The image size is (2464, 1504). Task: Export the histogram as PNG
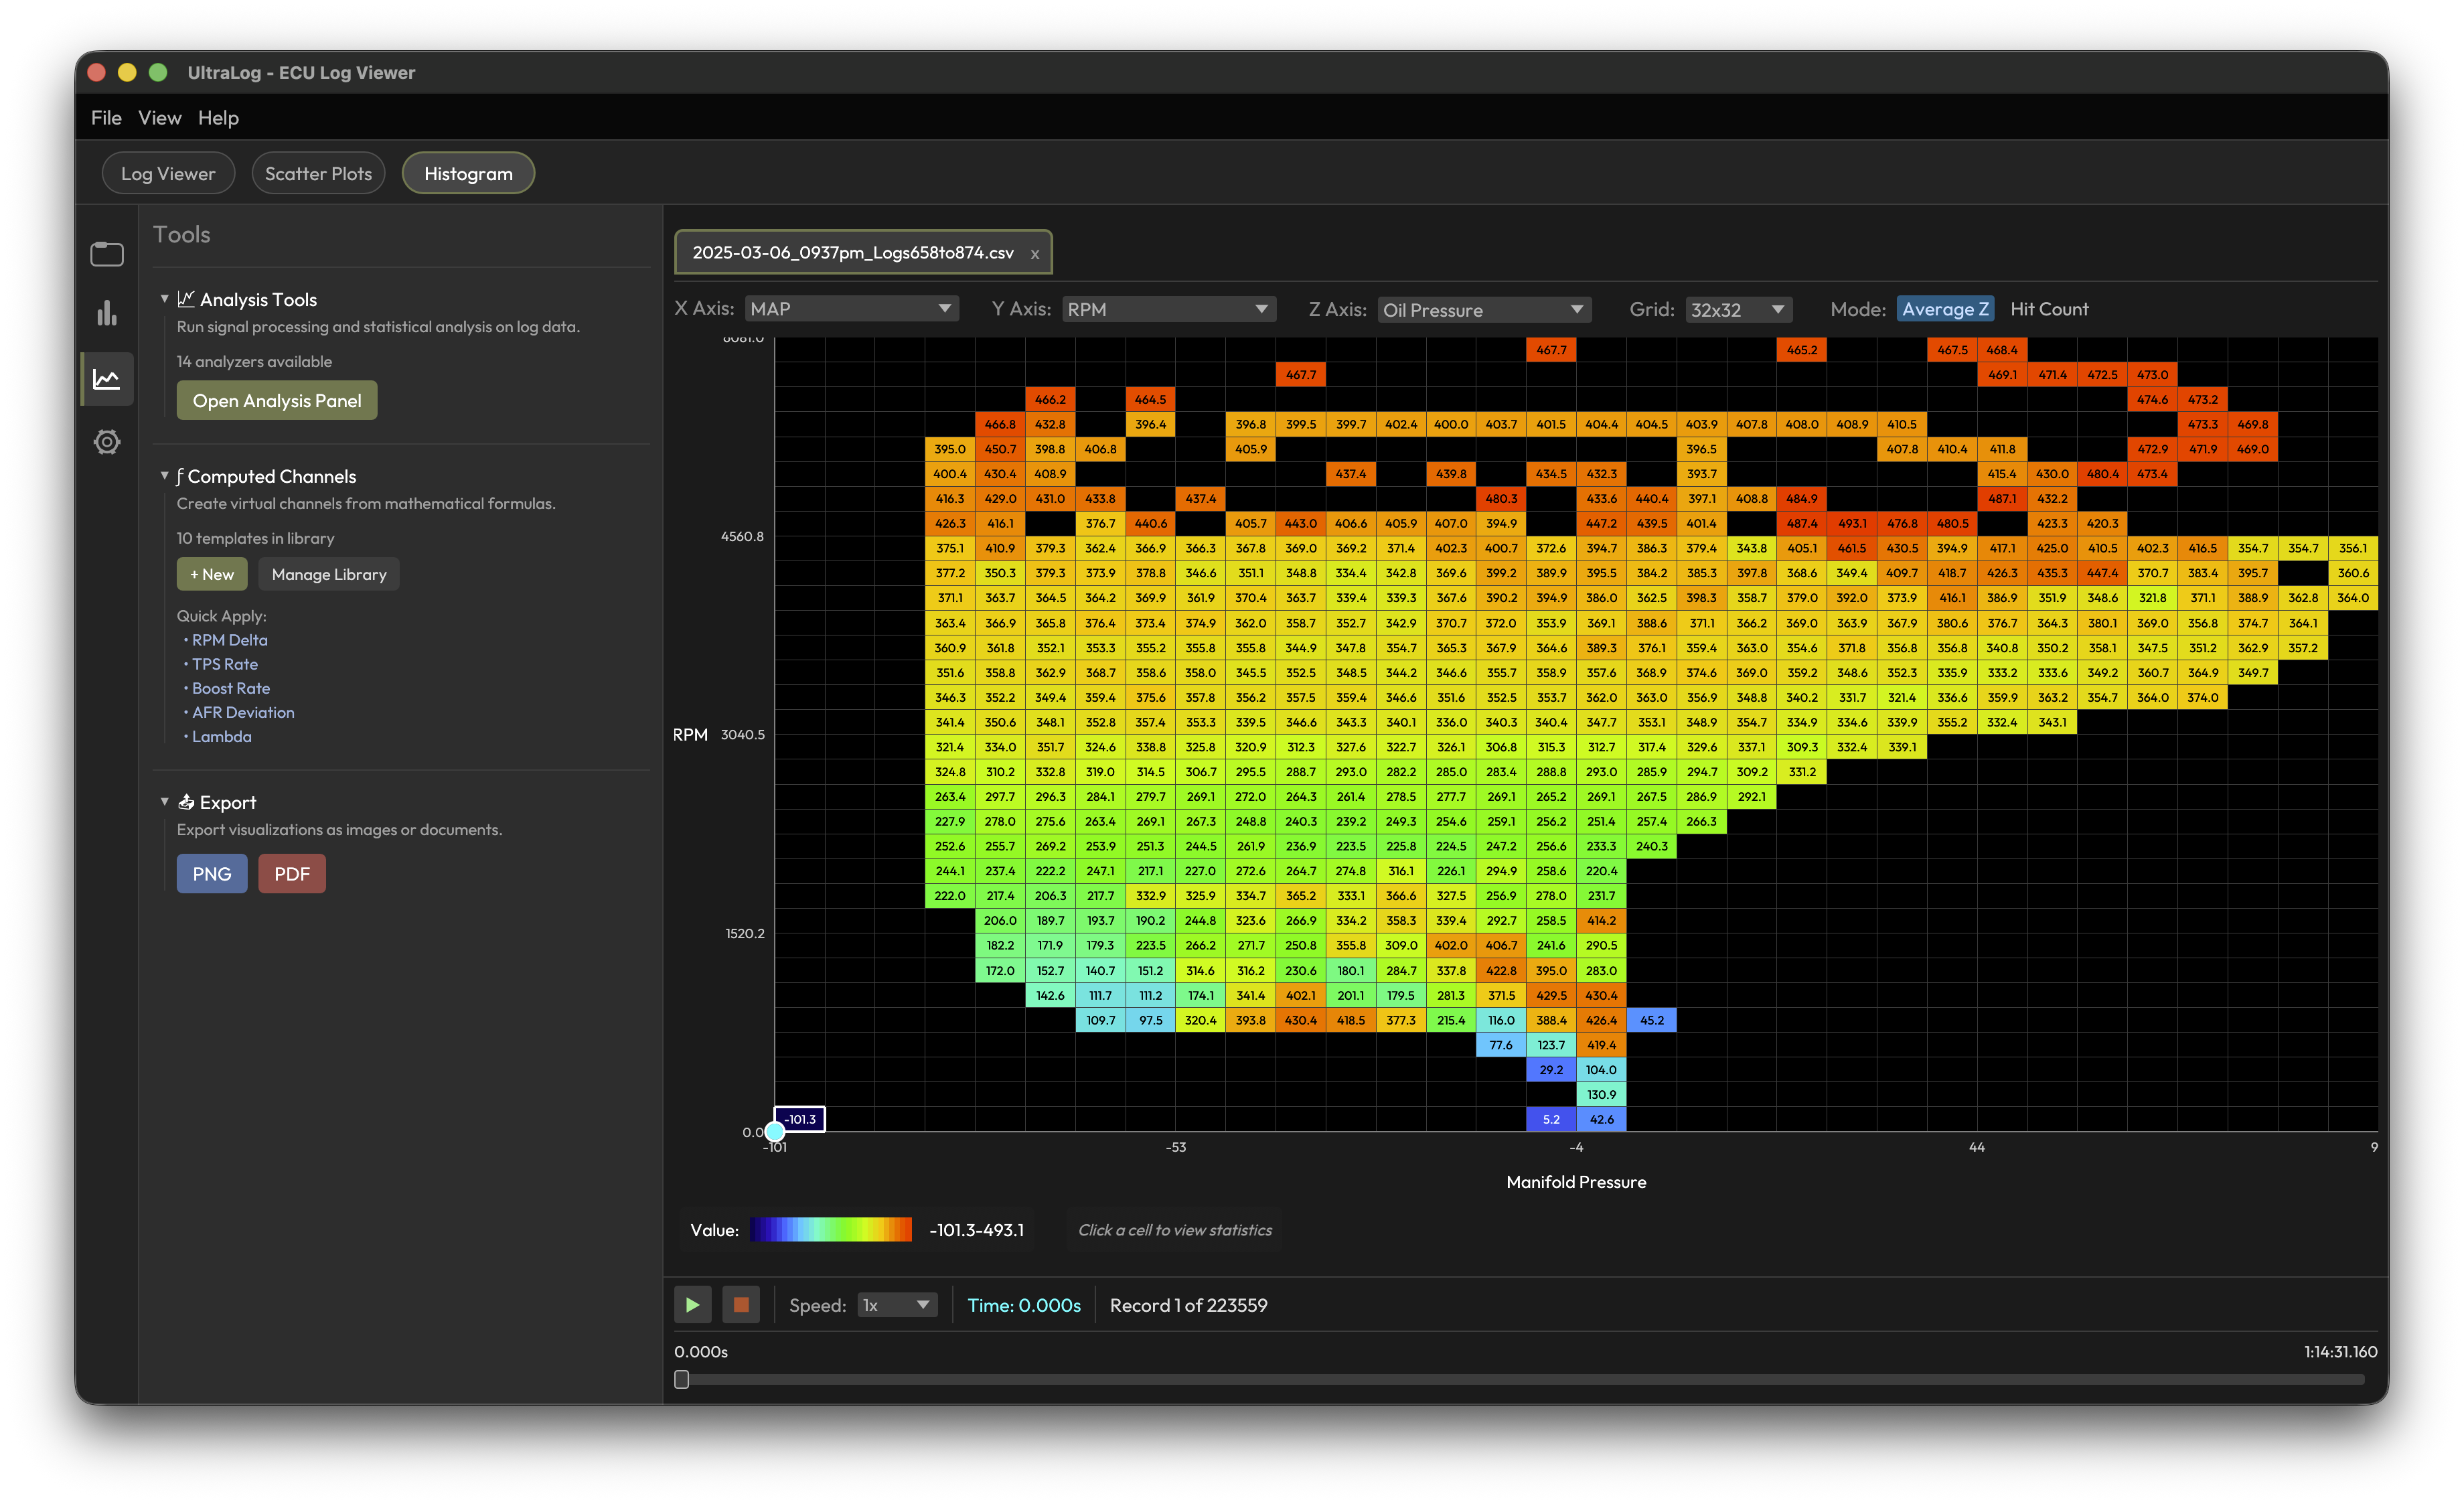(x=211, y=873)
